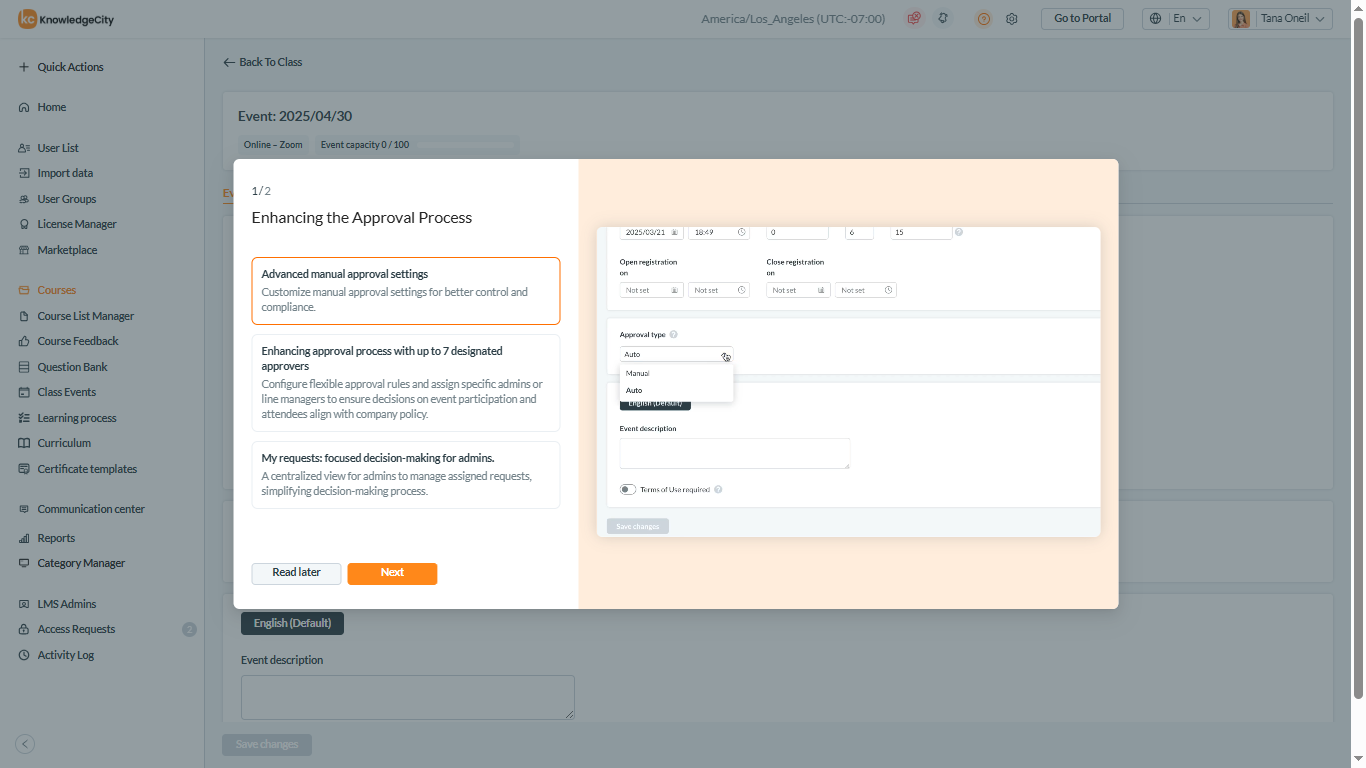Select Advanced manual approval settings card

coord(406,291)
